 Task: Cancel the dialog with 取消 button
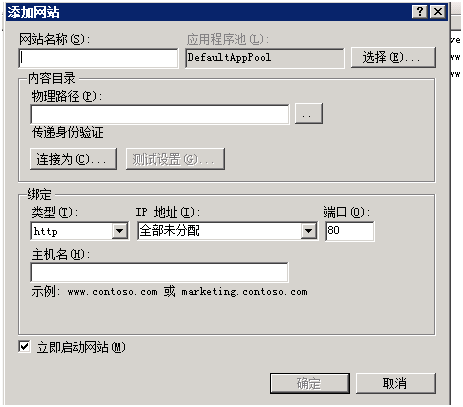pos(396,383)
